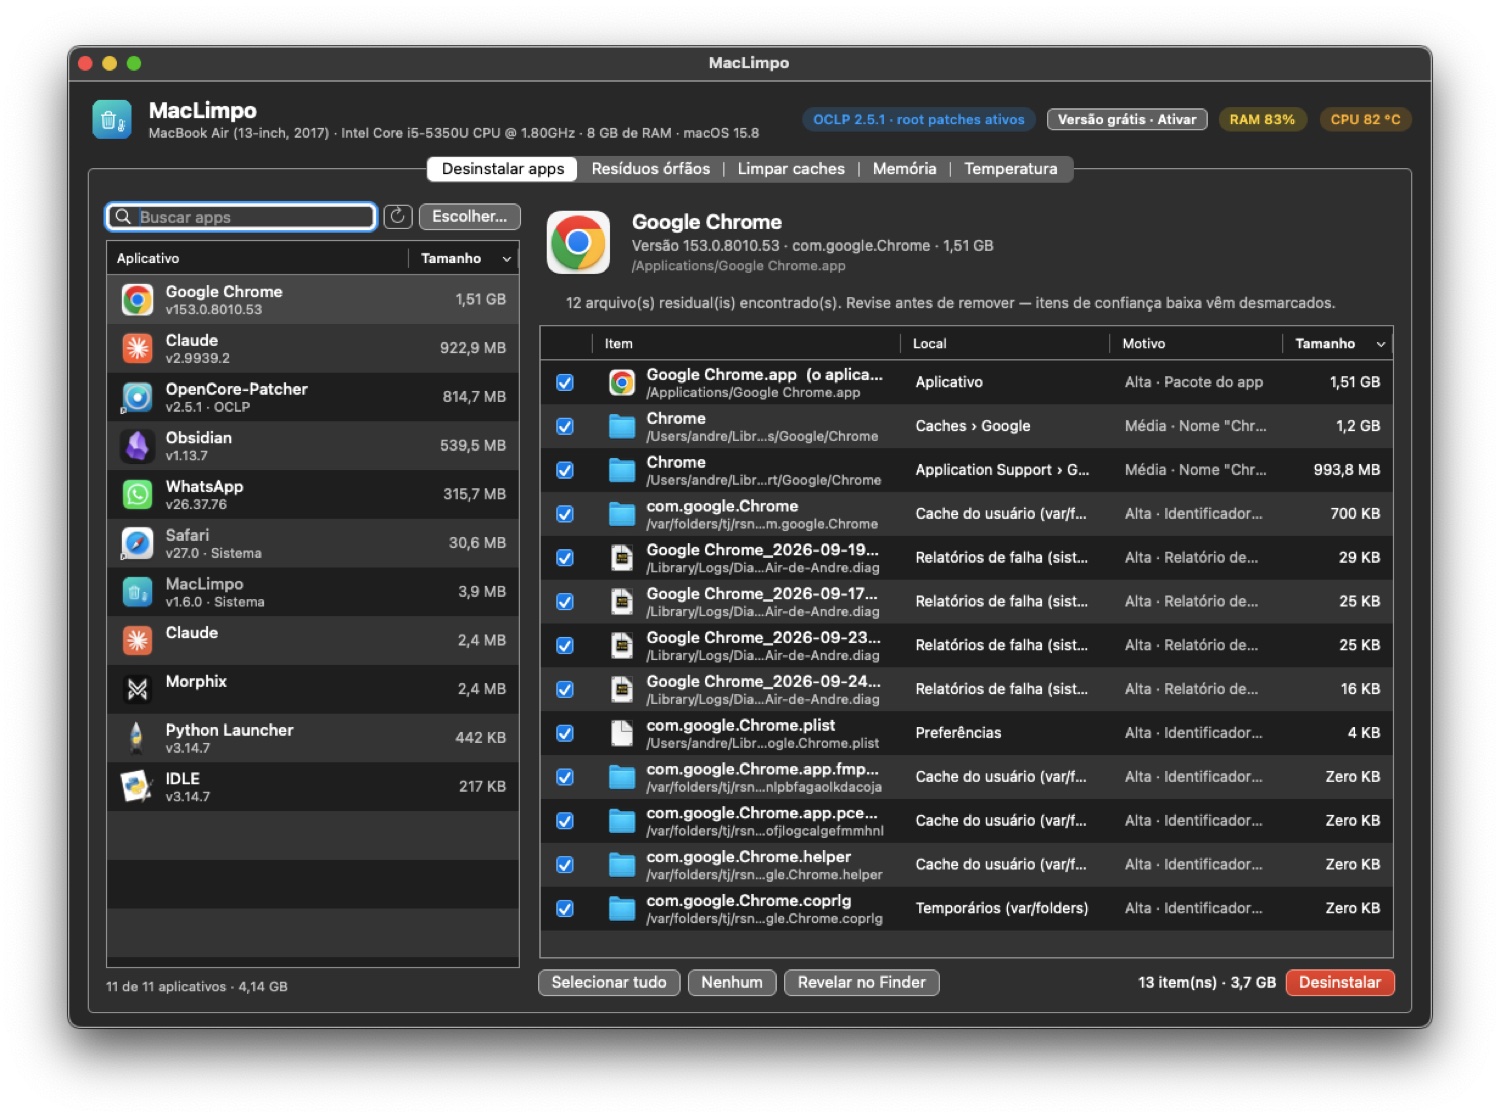Viewport: 1500px width, 1118px height.
Task: Select the Python Launcher rocket icon
Action: (x=137, y=738)
